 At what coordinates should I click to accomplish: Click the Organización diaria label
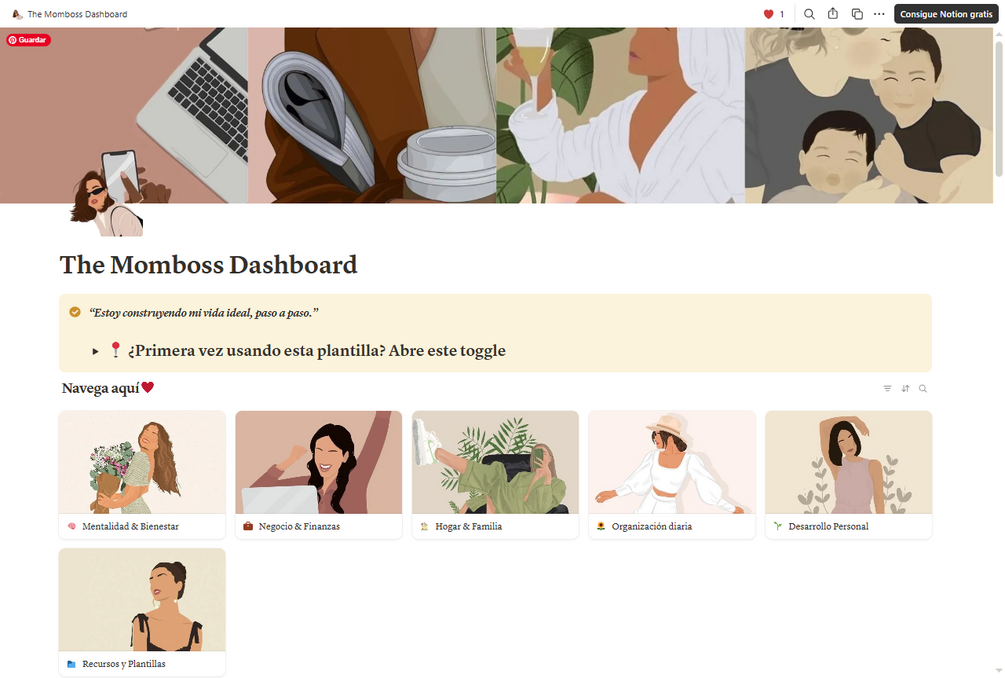pyautogui.click(x=652, y=526)
